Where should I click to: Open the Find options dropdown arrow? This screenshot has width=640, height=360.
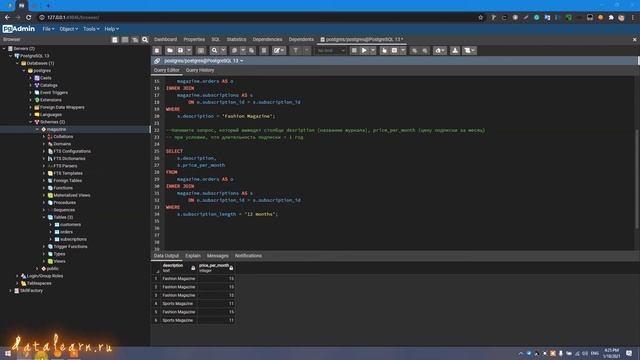pyautogui.click(x=223, y=51)
